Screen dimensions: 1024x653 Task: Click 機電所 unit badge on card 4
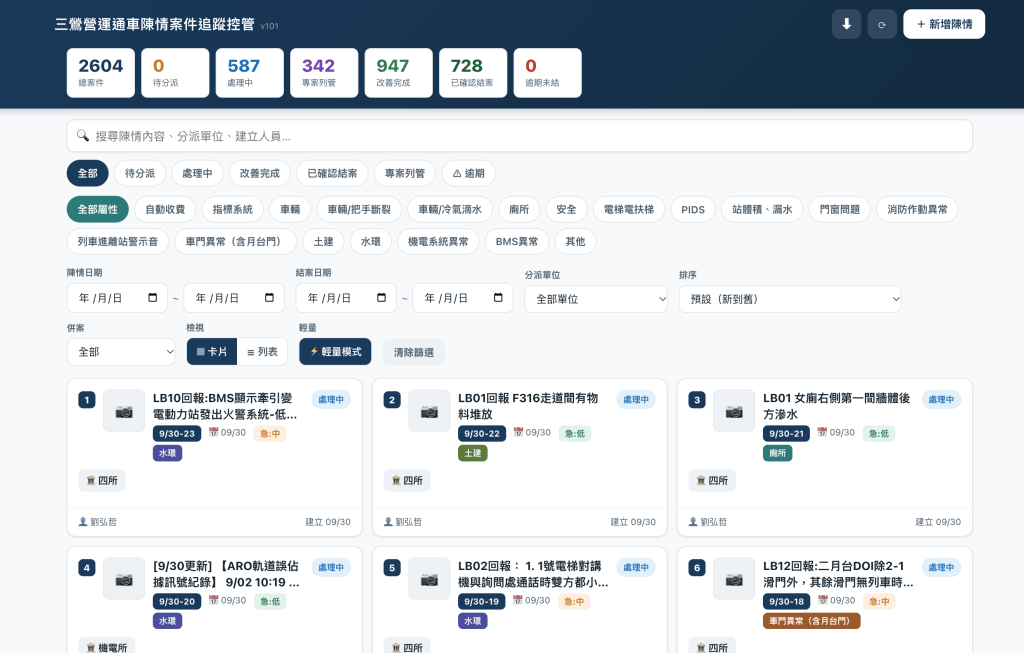(x=107, y=647)
